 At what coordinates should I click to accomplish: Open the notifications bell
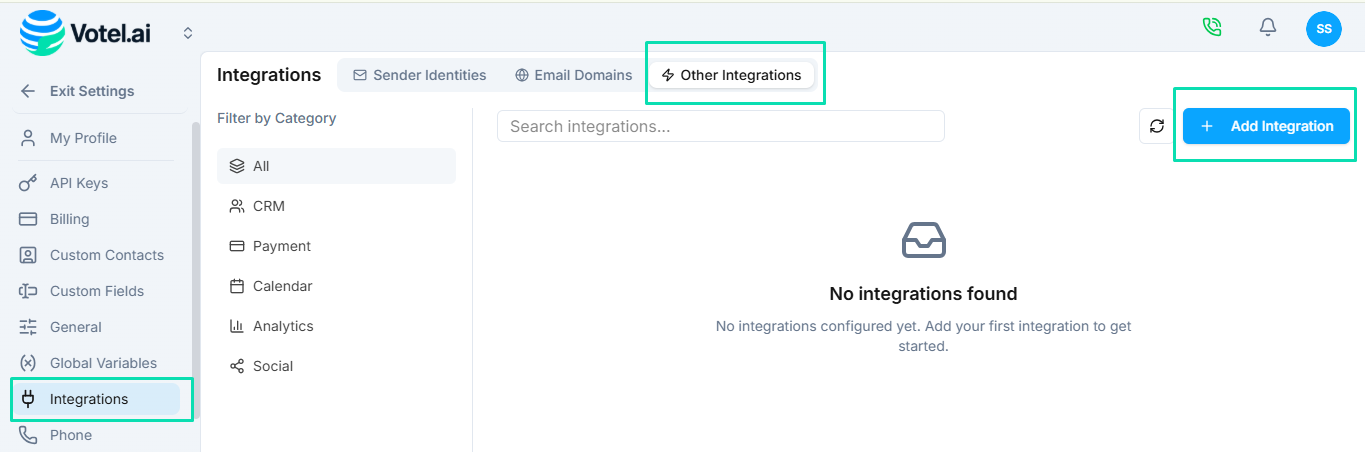pyautogui.click(x=1268, y=28)
